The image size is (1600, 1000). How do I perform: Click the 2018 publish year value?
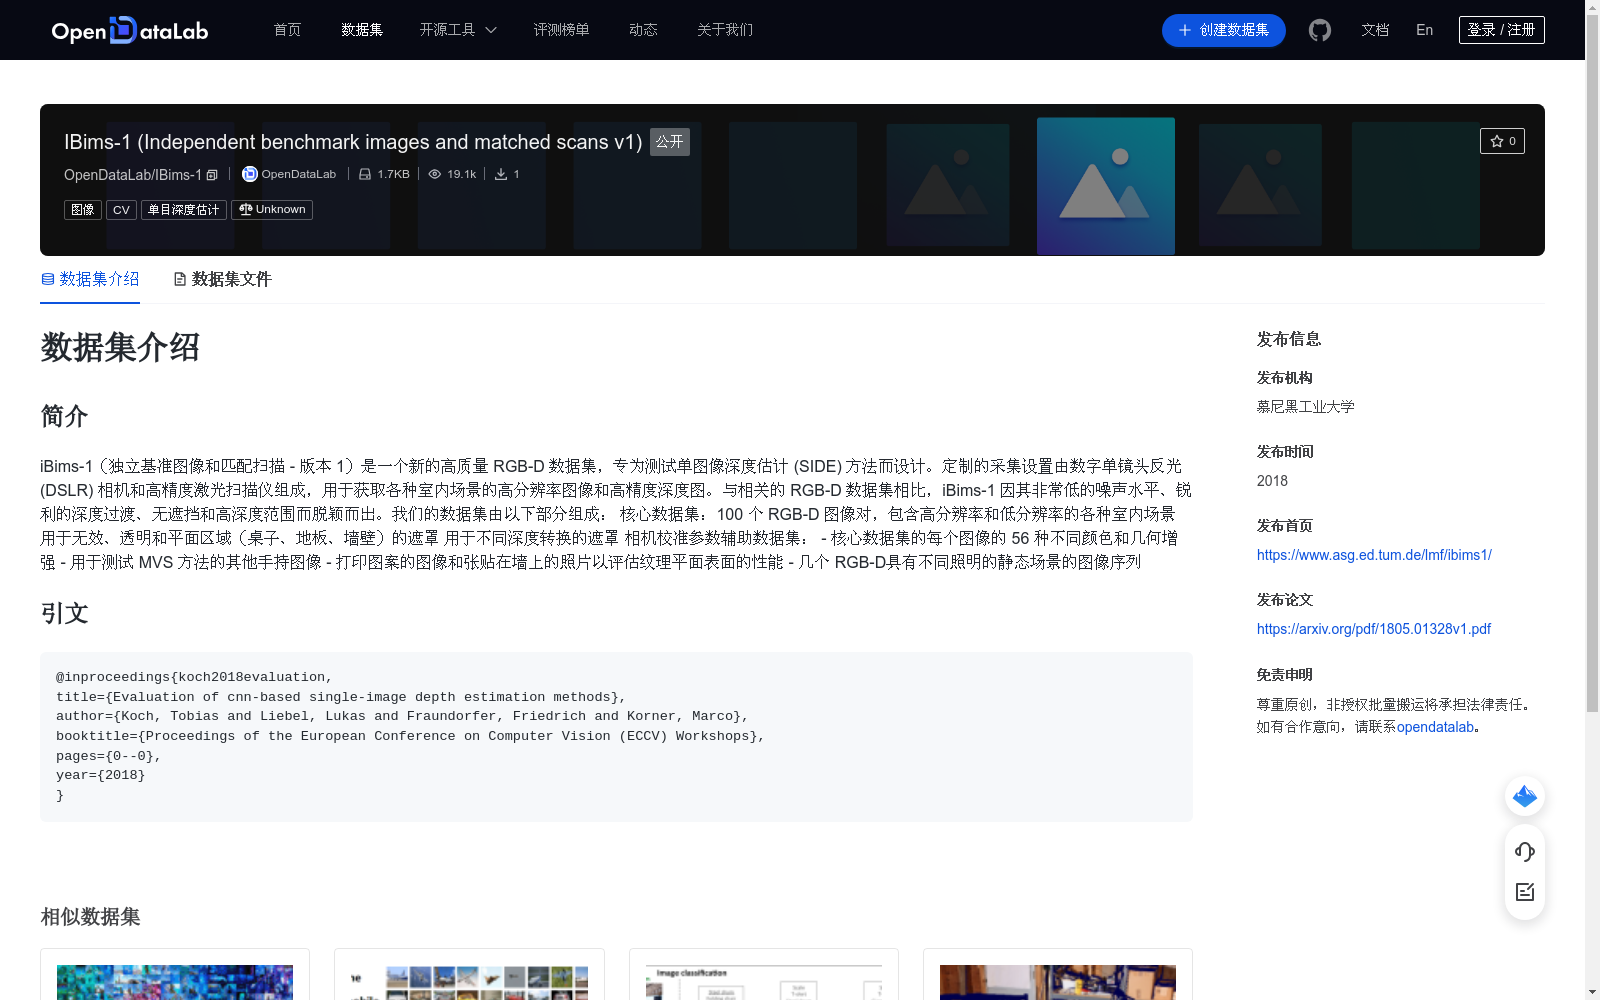tap(1272, 481)
